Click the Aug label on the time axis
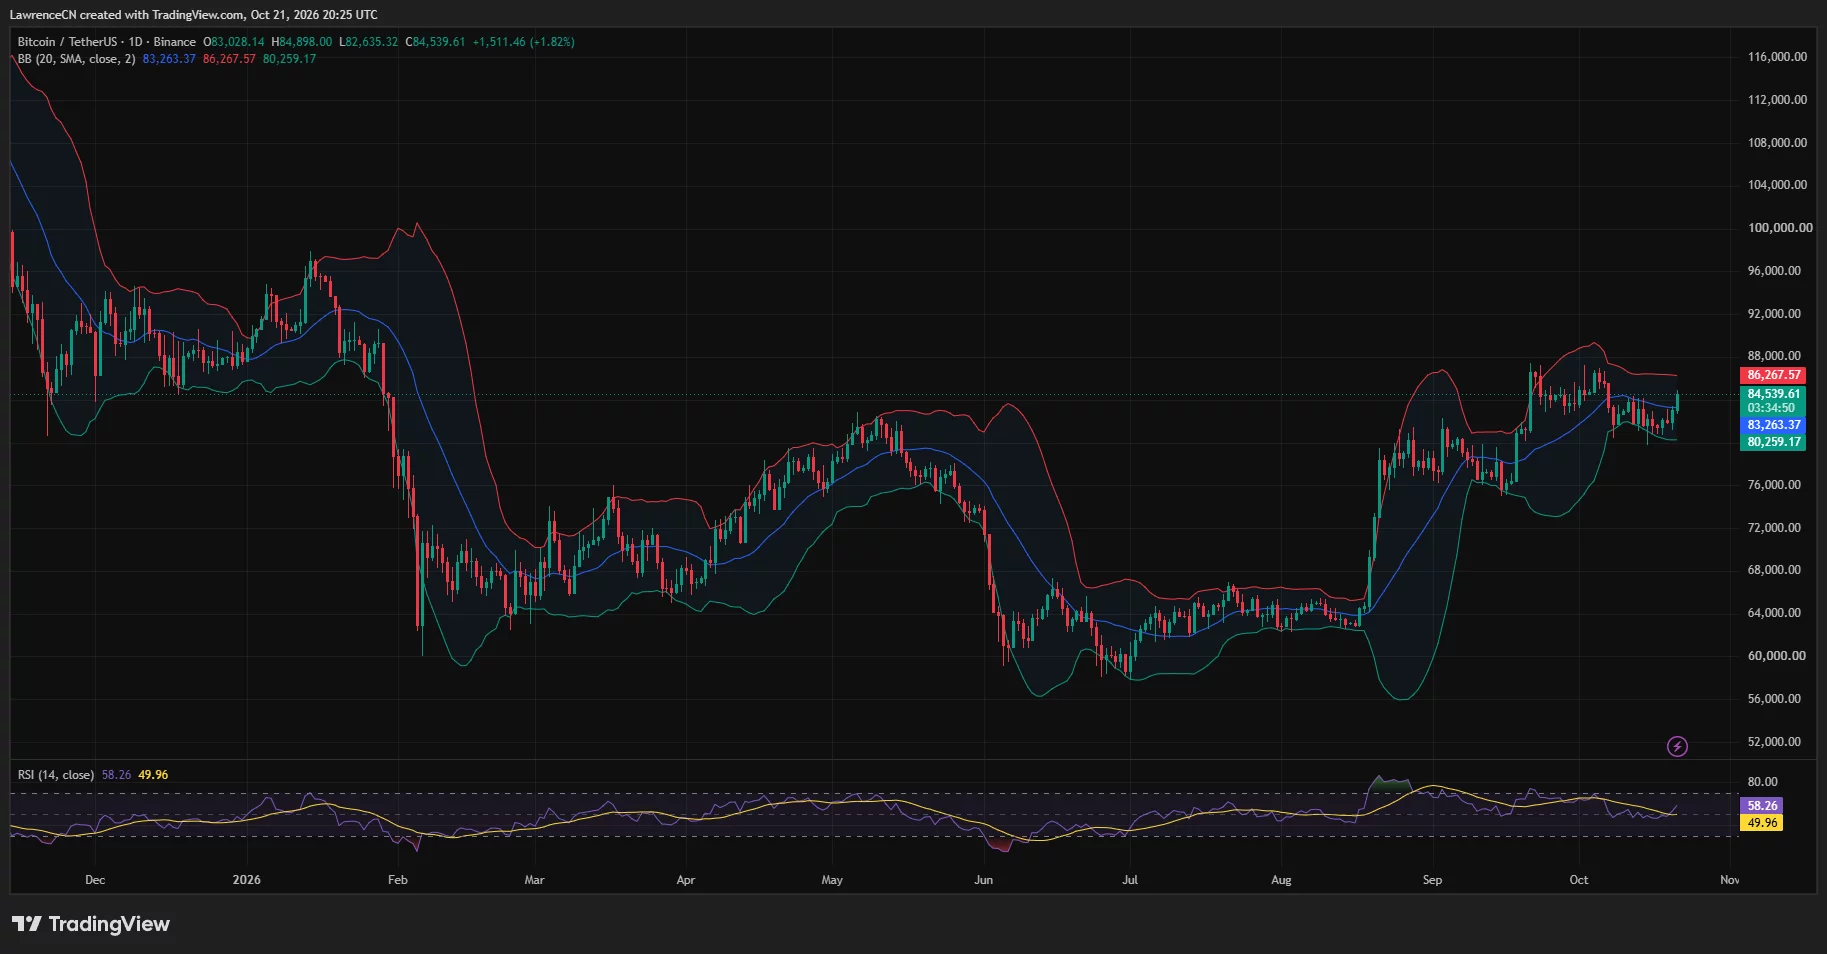Screen dimensions: 1827x954 [x=1281, y=880]
